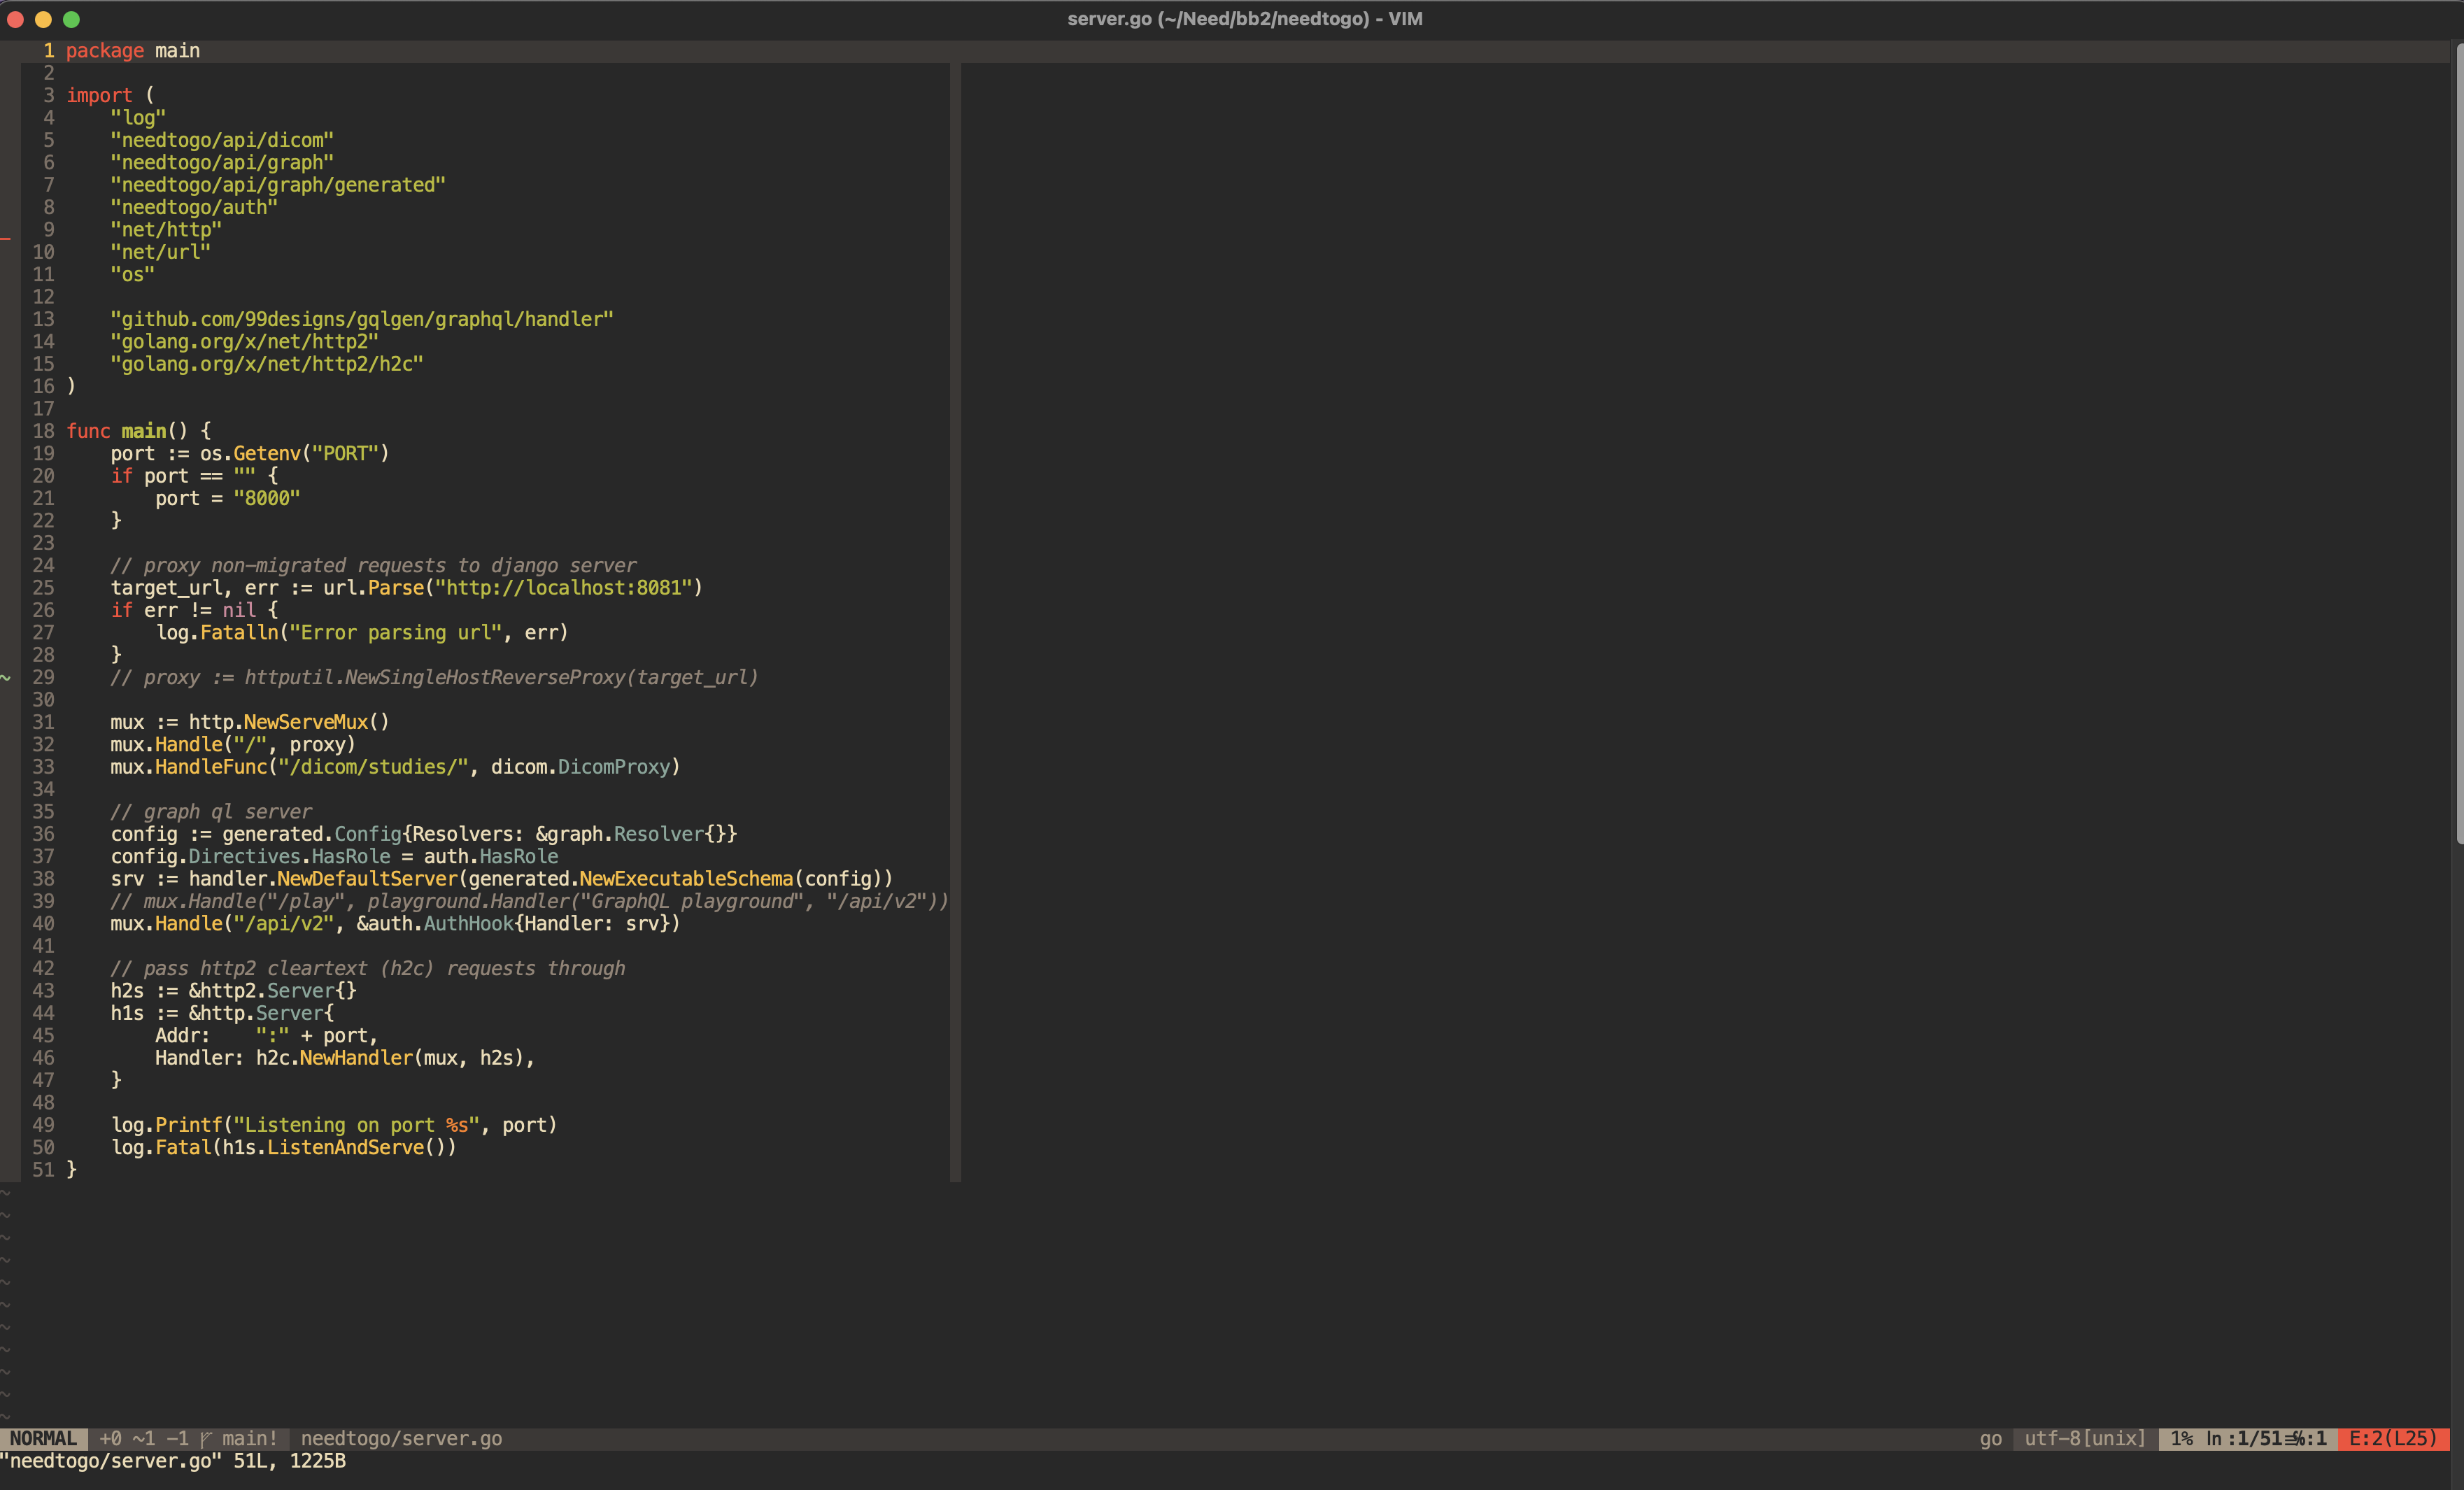Click 'AuthHook' on line 40

click(x=469, y=924)
